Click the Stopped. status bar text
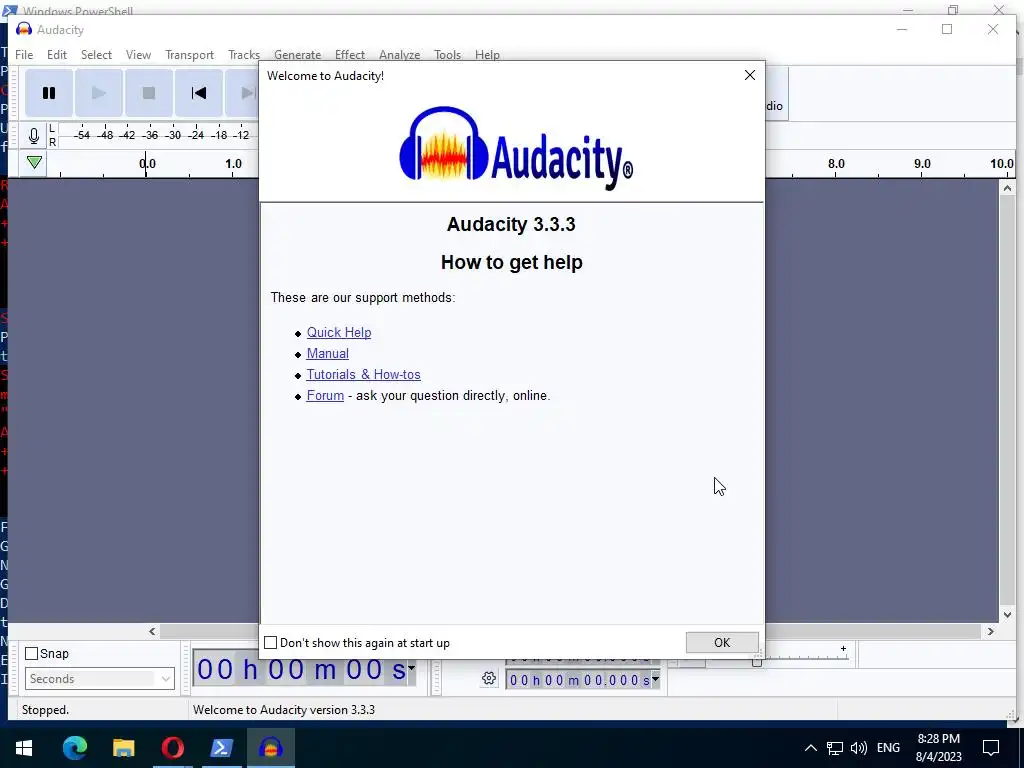The width and height of the screenshot is (1024, 768). (x=45, y=710)
